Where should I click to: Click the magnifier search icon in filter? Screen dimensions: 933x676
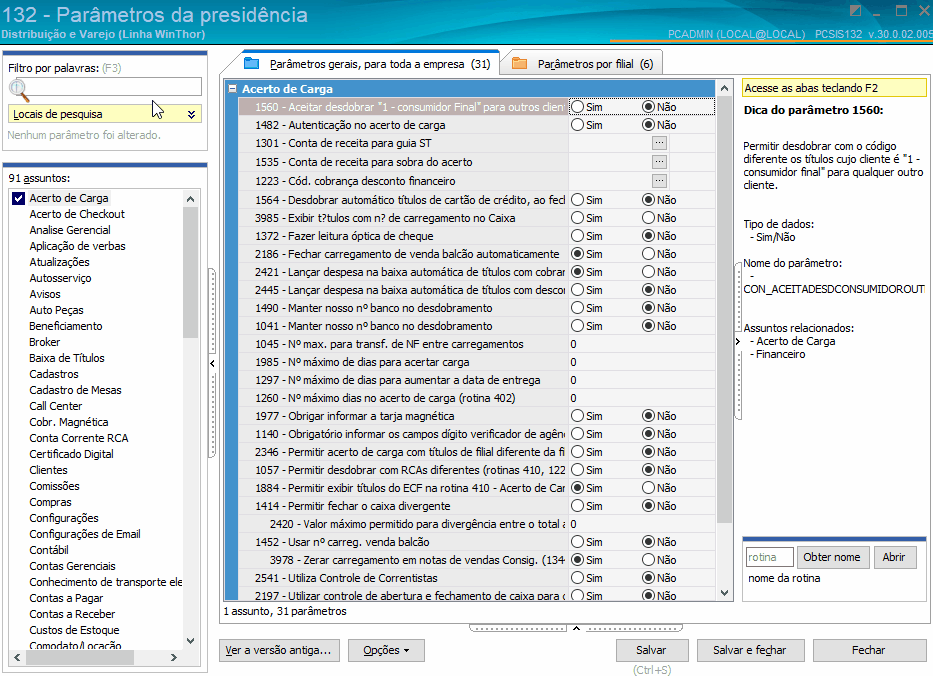19,90
